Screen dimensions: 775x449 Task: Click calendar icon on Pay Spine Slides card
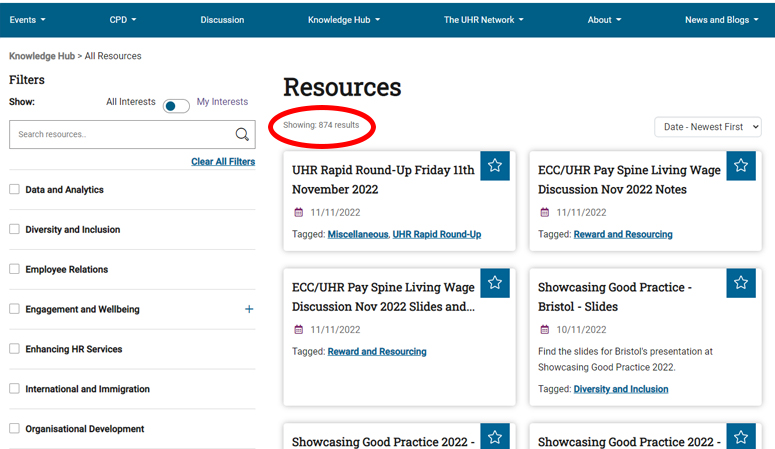pyautogui.click(x=299, y=330)
